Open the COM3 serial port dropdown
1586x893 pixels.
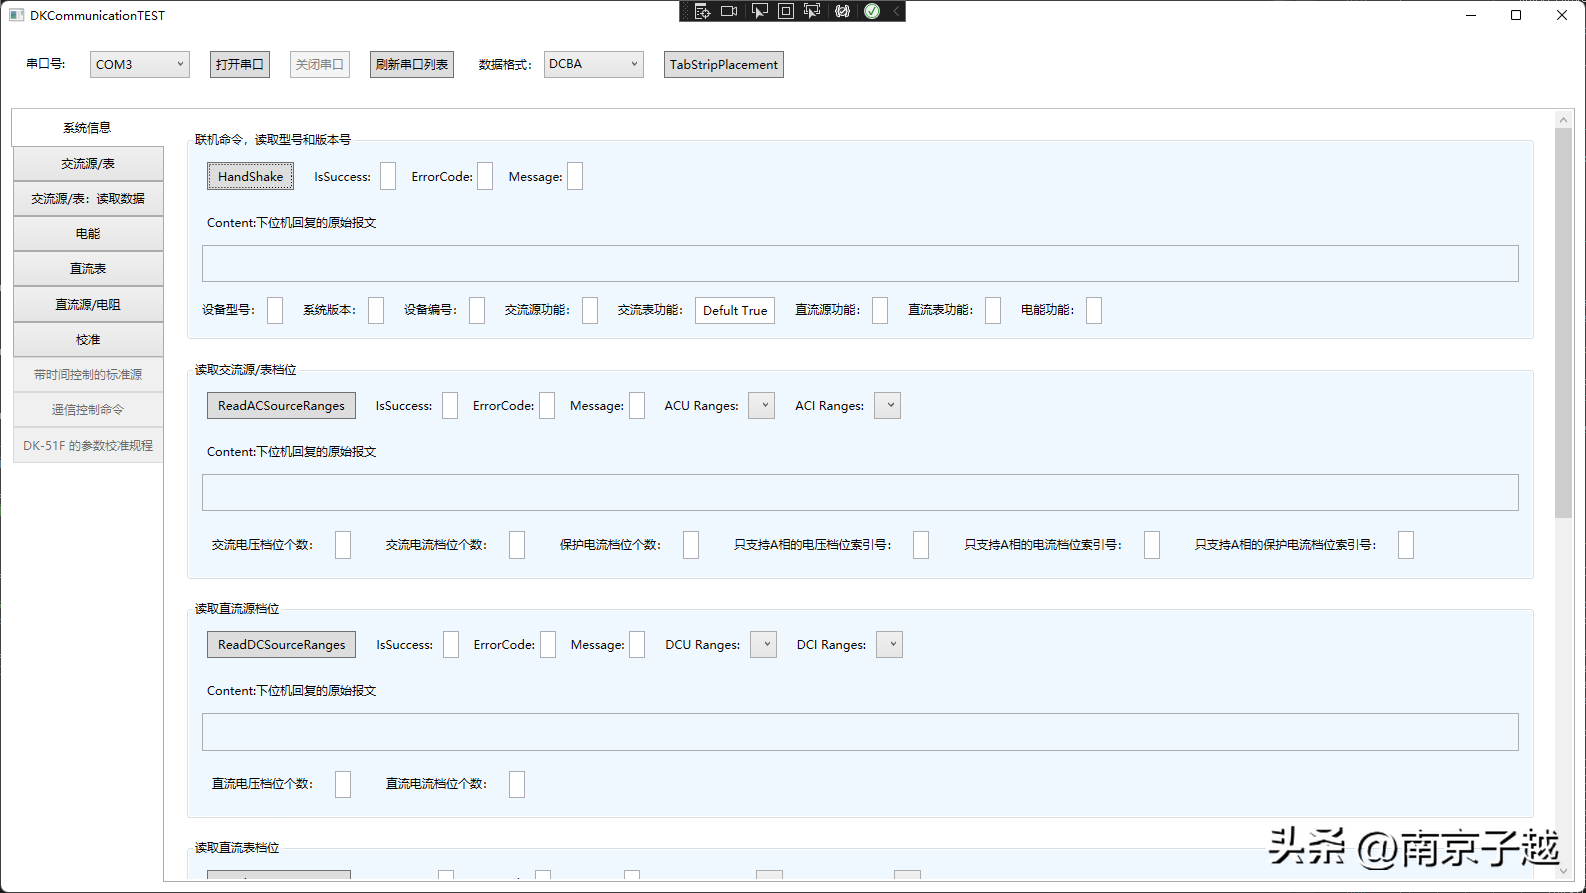pyautogui.click(x=140, y=64)
